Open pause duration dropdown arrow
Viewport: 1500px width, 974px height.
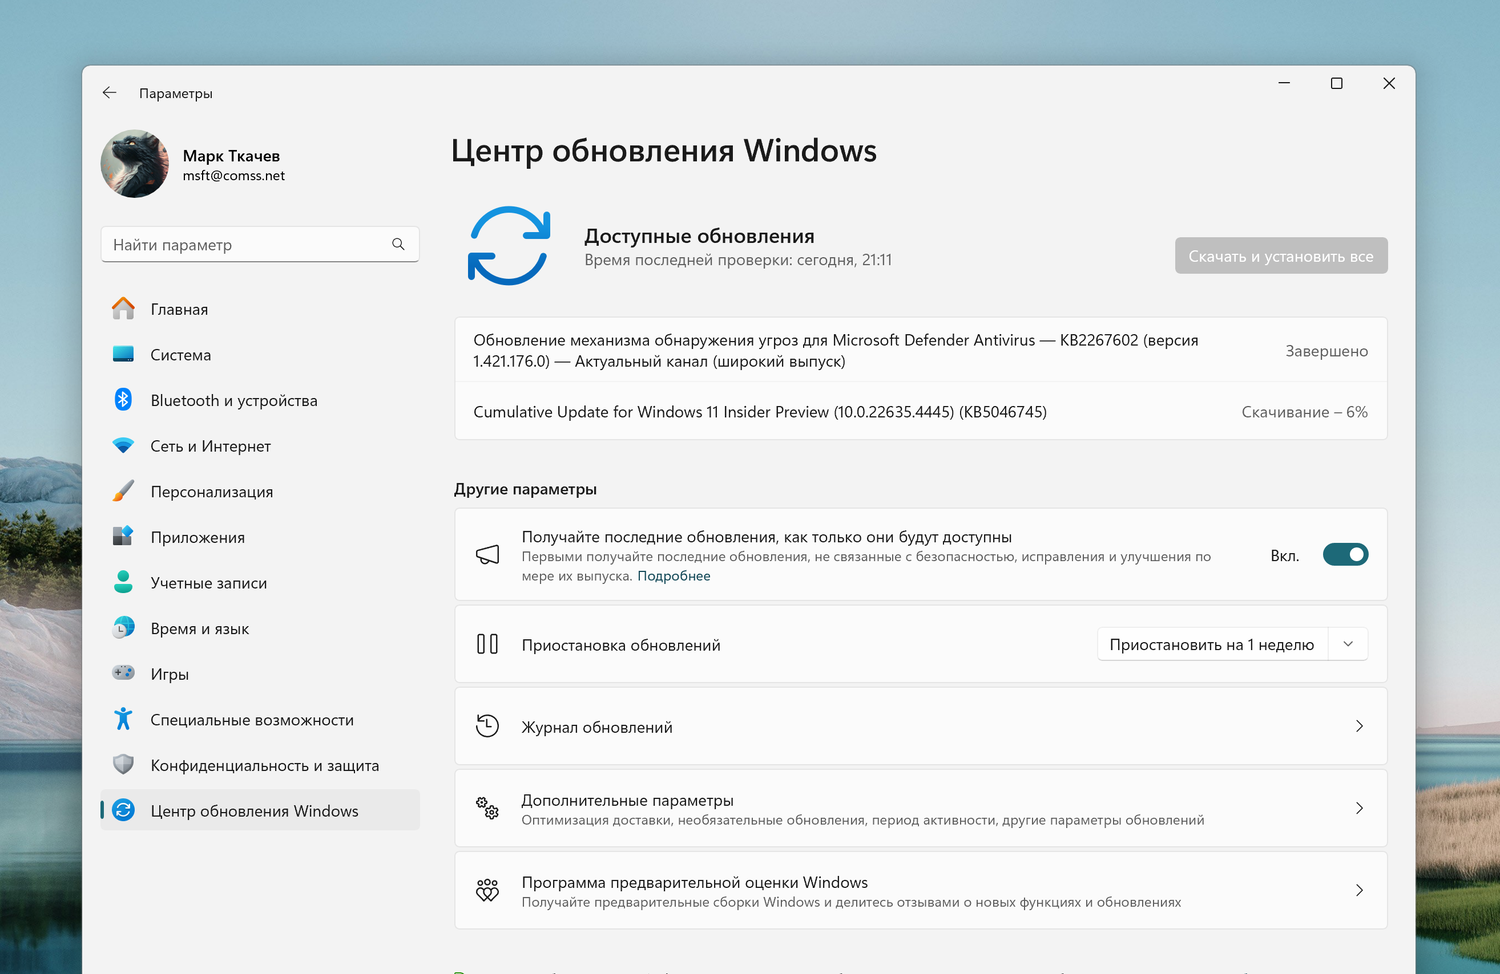pyautogui.click(x=1348, y=644)
